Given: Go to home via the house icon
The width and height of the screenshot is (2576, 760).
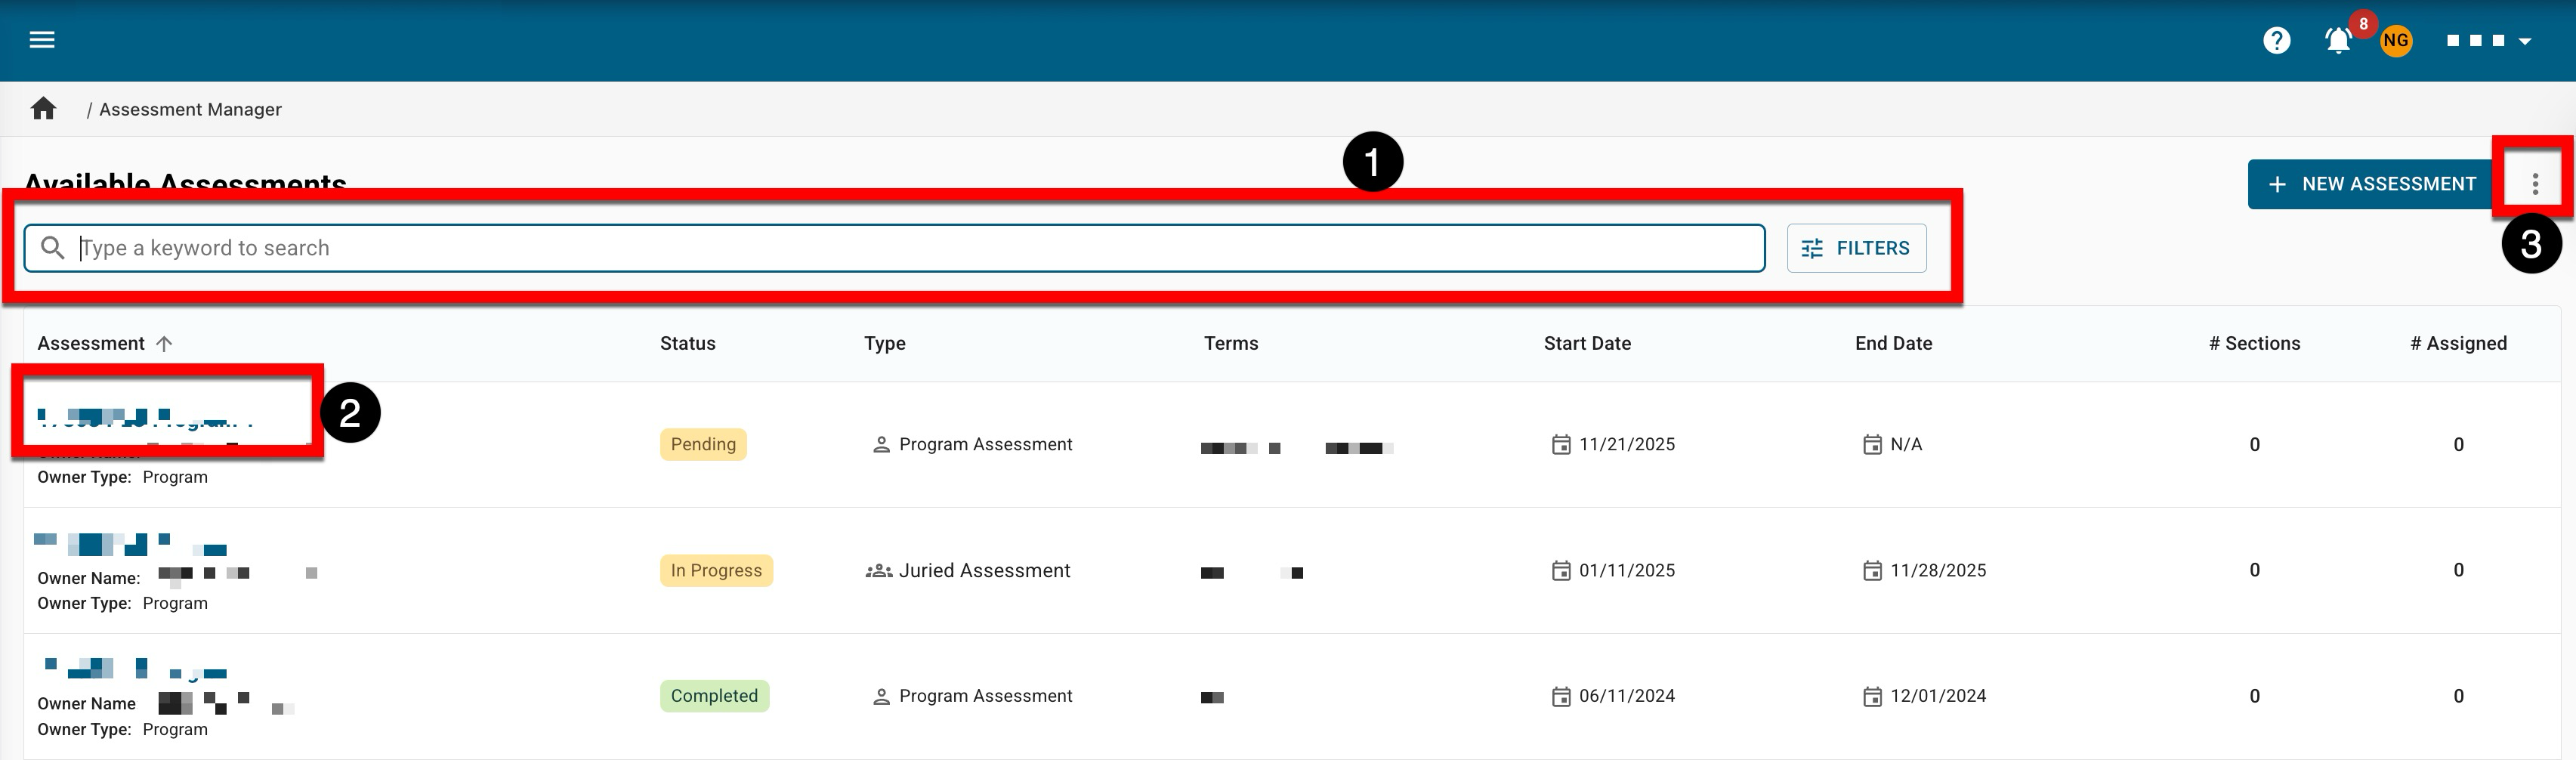Looking at the screenshot, I should [x=43, y=109].
